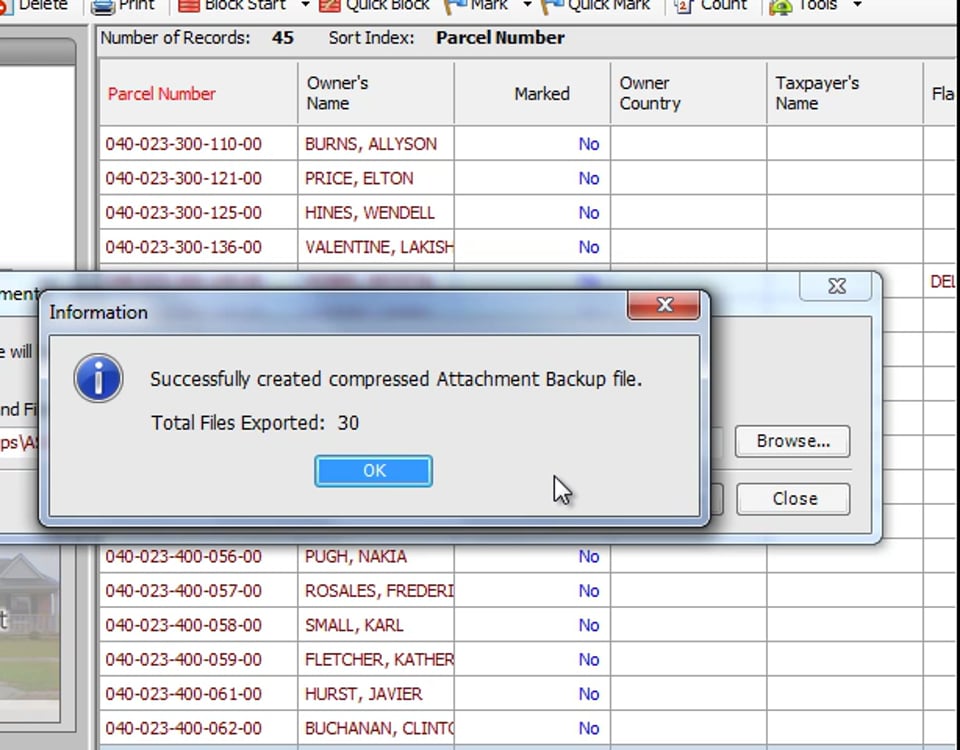
Task: Click owner name FLETCHER, KATHER
Action: pyautogui.click(x=379, y=659)
